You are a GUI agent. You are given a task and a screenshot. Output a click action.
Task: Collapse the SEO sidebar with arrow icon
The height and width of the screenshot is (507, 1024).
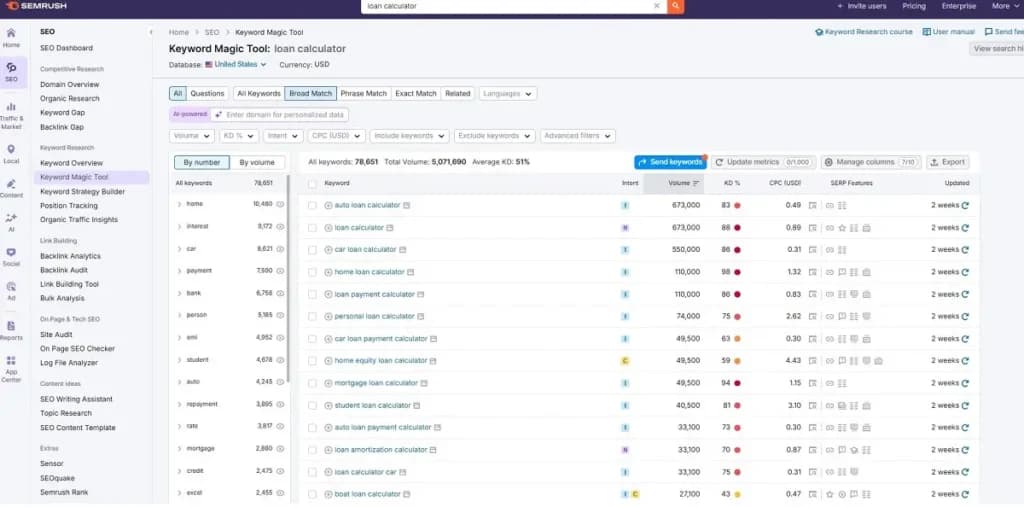pyautogui.click(x=151, y=31)
